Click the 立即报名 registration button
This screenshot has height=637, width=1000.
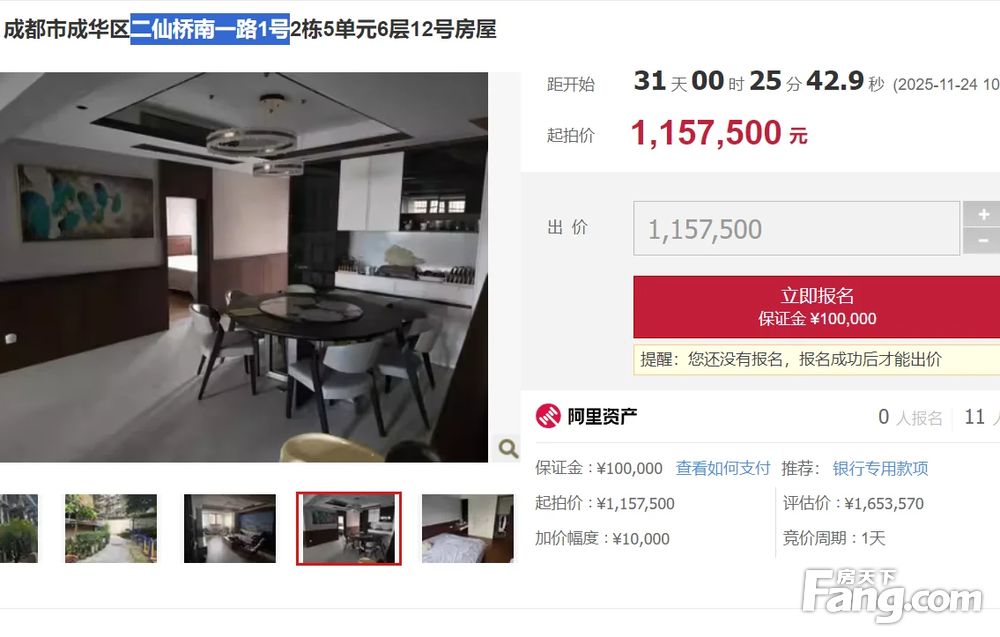click(816, 307)
